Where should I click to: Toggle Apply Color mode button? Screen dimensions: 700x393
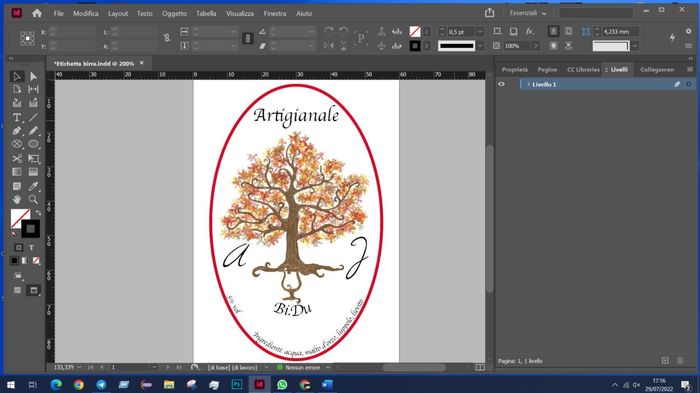coord(14,260)
